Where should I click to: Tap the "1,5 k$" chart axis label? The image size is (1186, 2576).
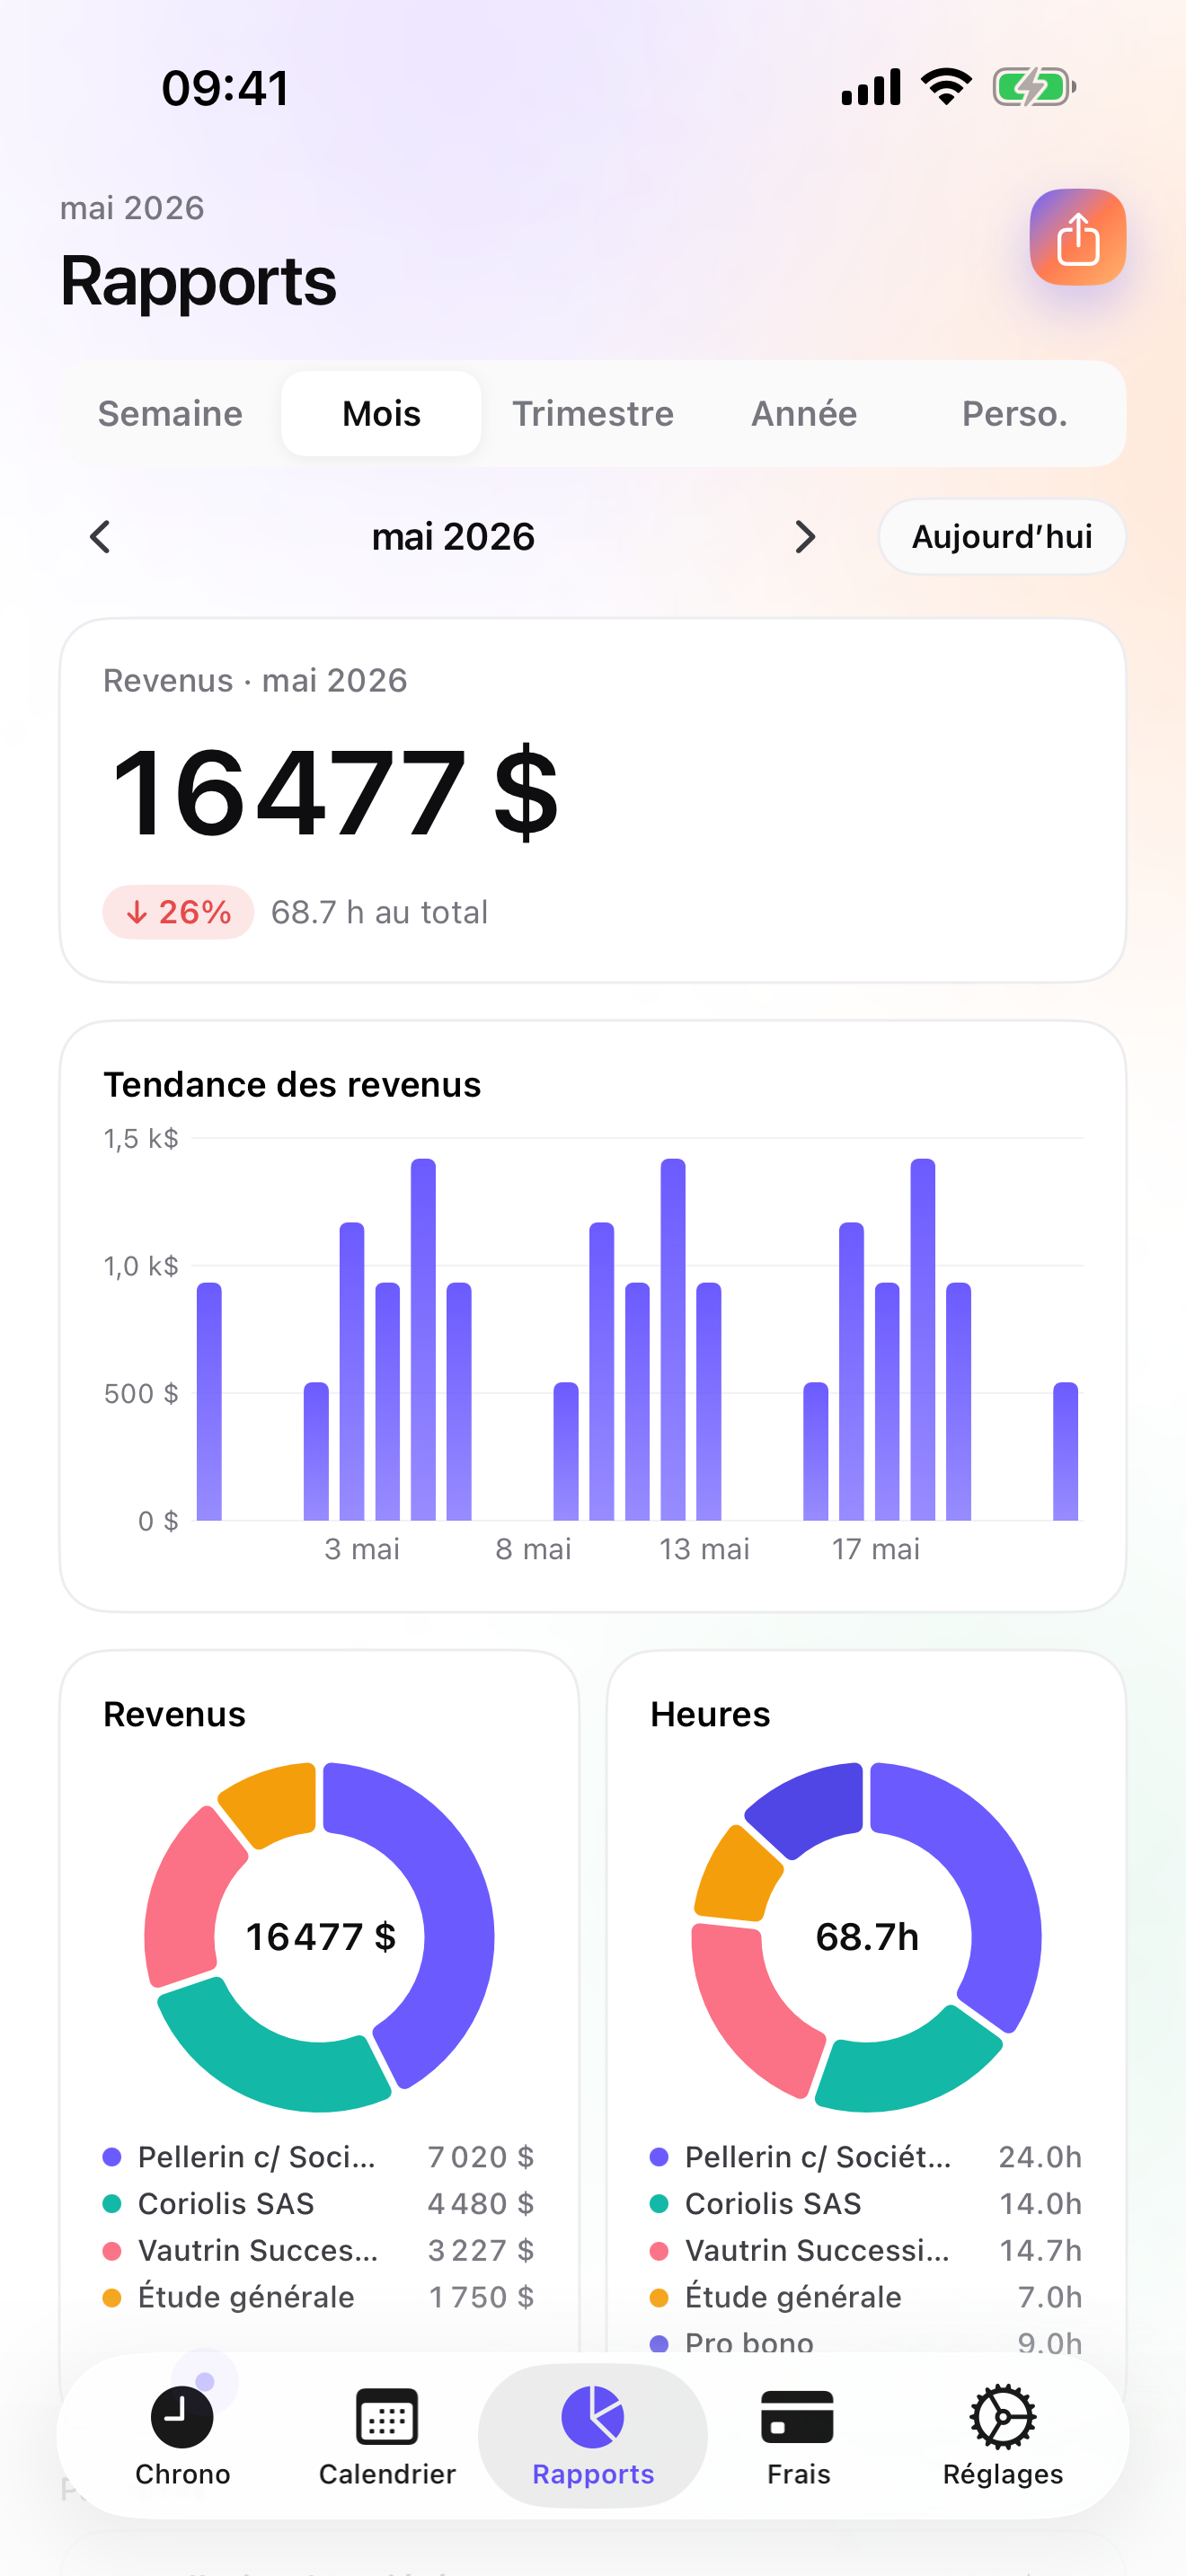click(x=141, y=1139)
